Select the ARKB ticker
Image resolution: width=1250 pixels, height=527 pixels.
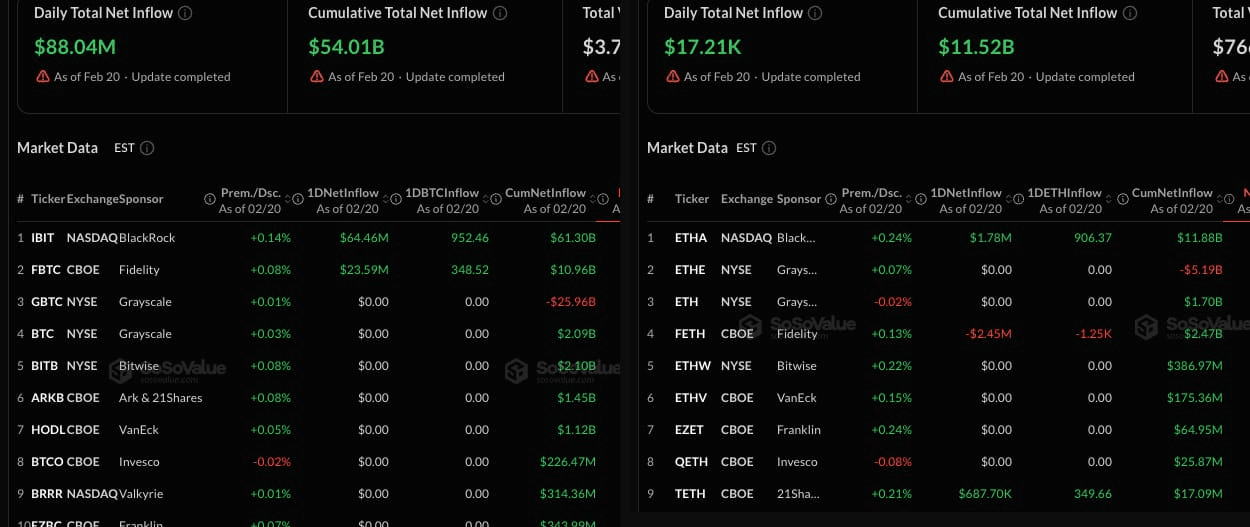(47, 398)
